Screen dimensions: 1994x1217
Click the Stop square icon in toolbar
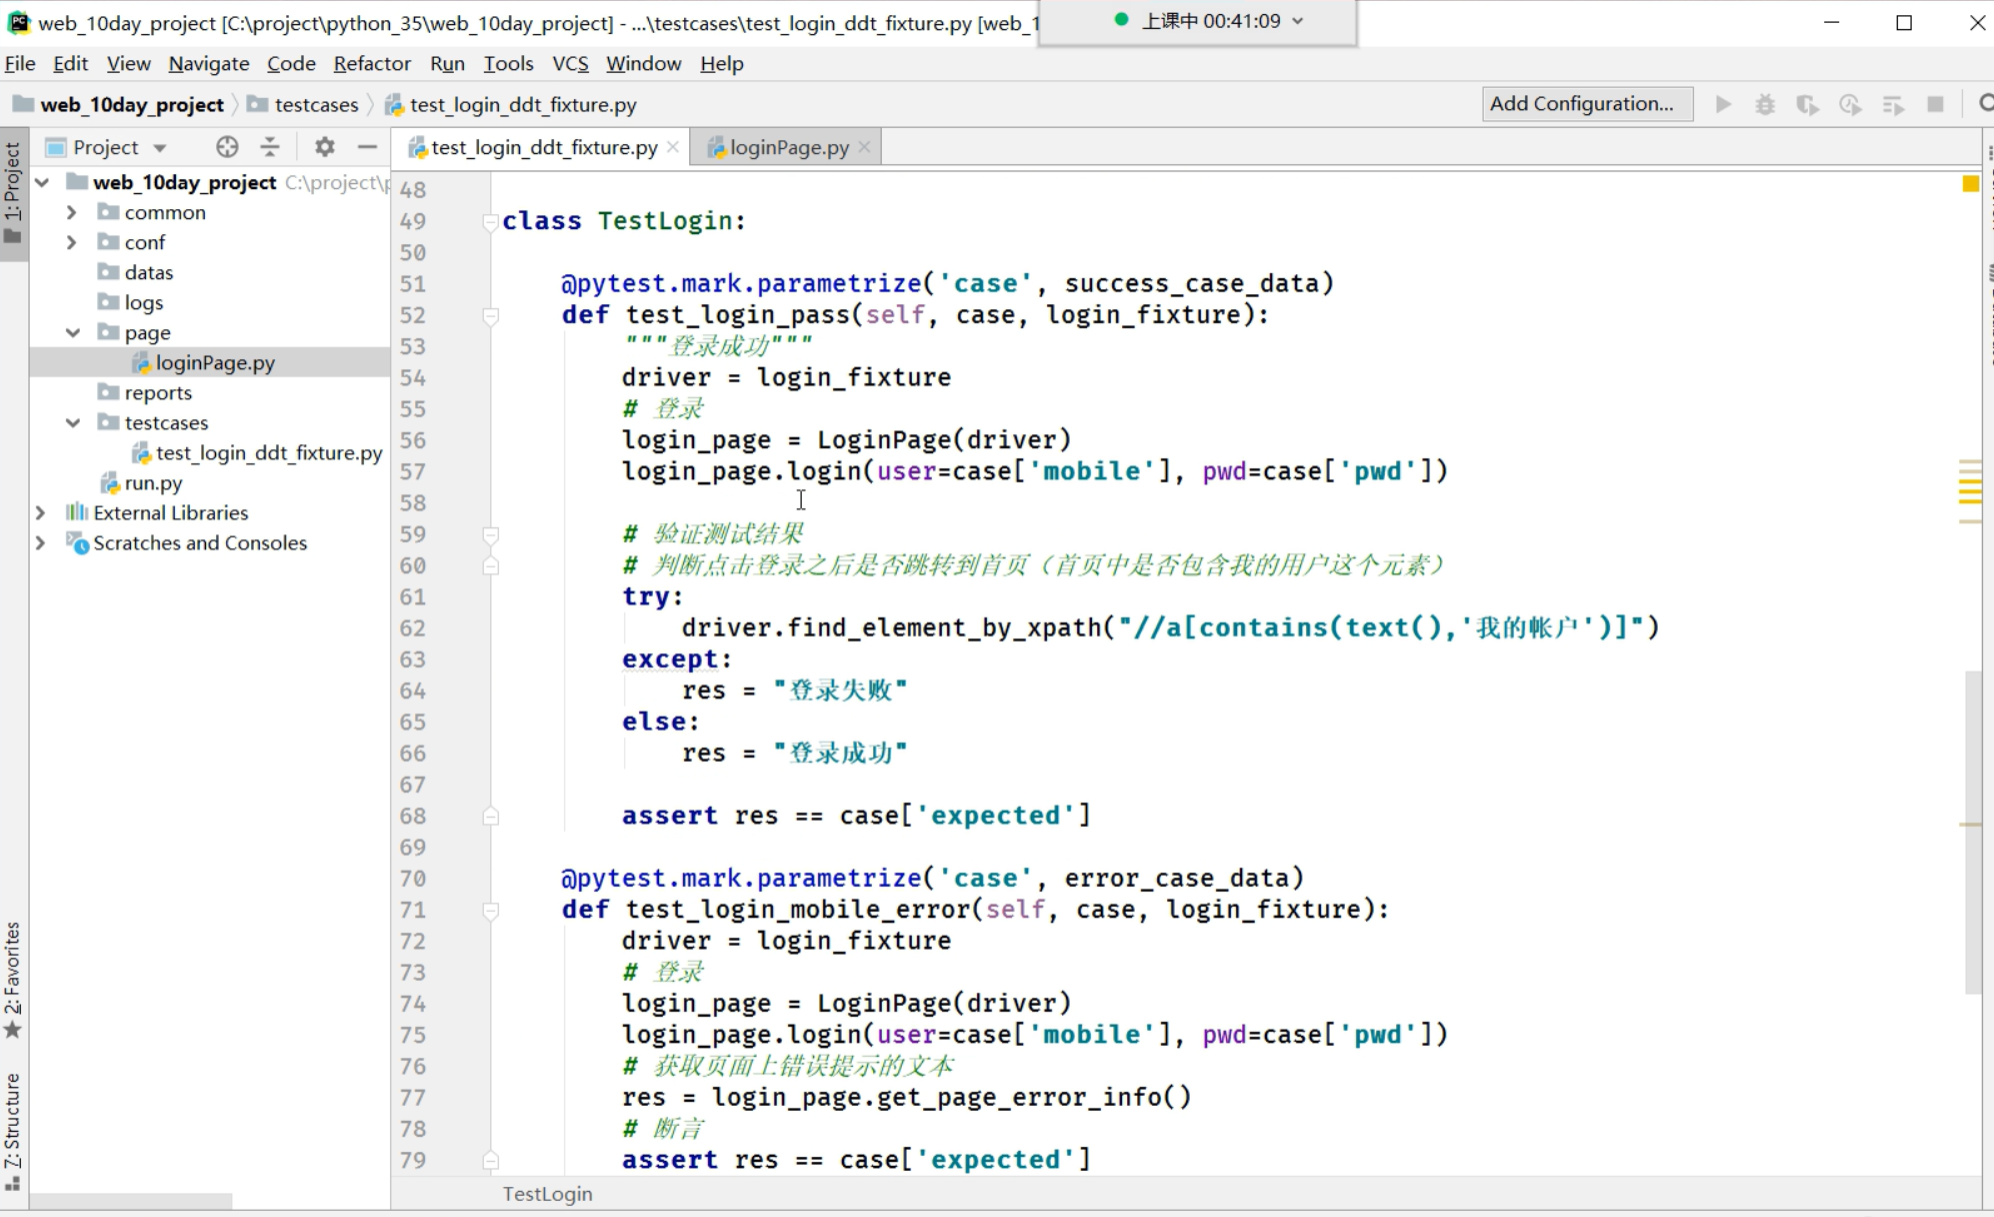1935,104
